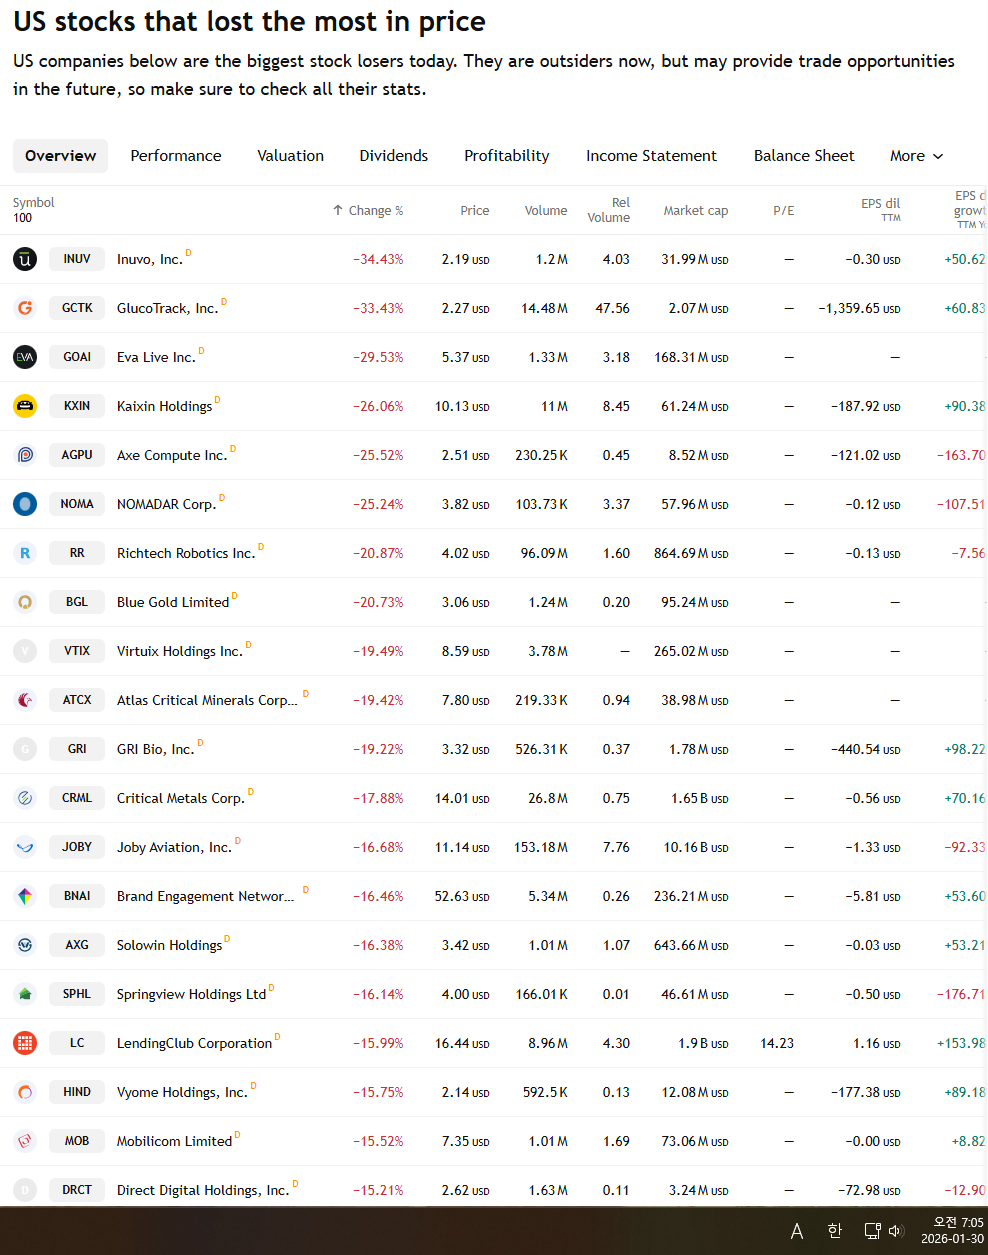This screenshot has height=1255, width=988.
Task: Open the KXIN ticker link
Action: click(x=77, y=406)
